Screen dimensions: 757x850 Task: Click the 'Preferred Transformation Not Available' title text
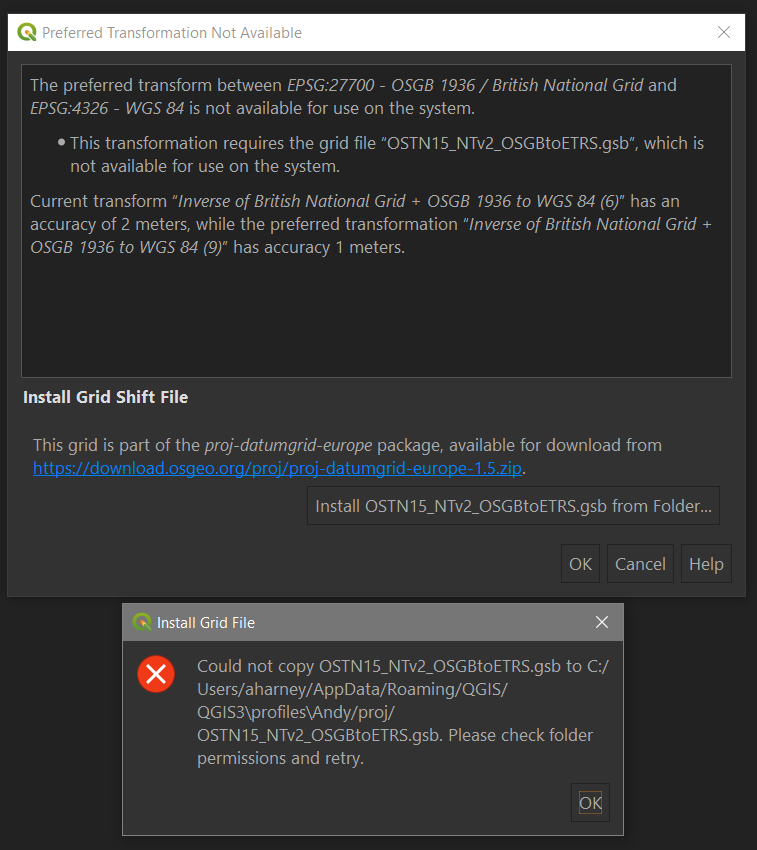(172, 33)
